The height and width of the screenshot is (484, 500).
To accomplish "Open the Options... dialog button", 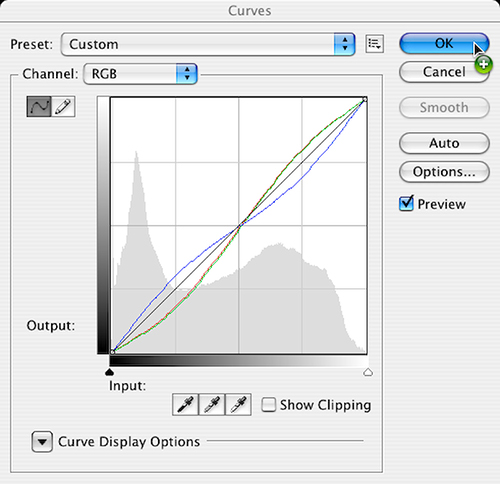I will 444,172.
